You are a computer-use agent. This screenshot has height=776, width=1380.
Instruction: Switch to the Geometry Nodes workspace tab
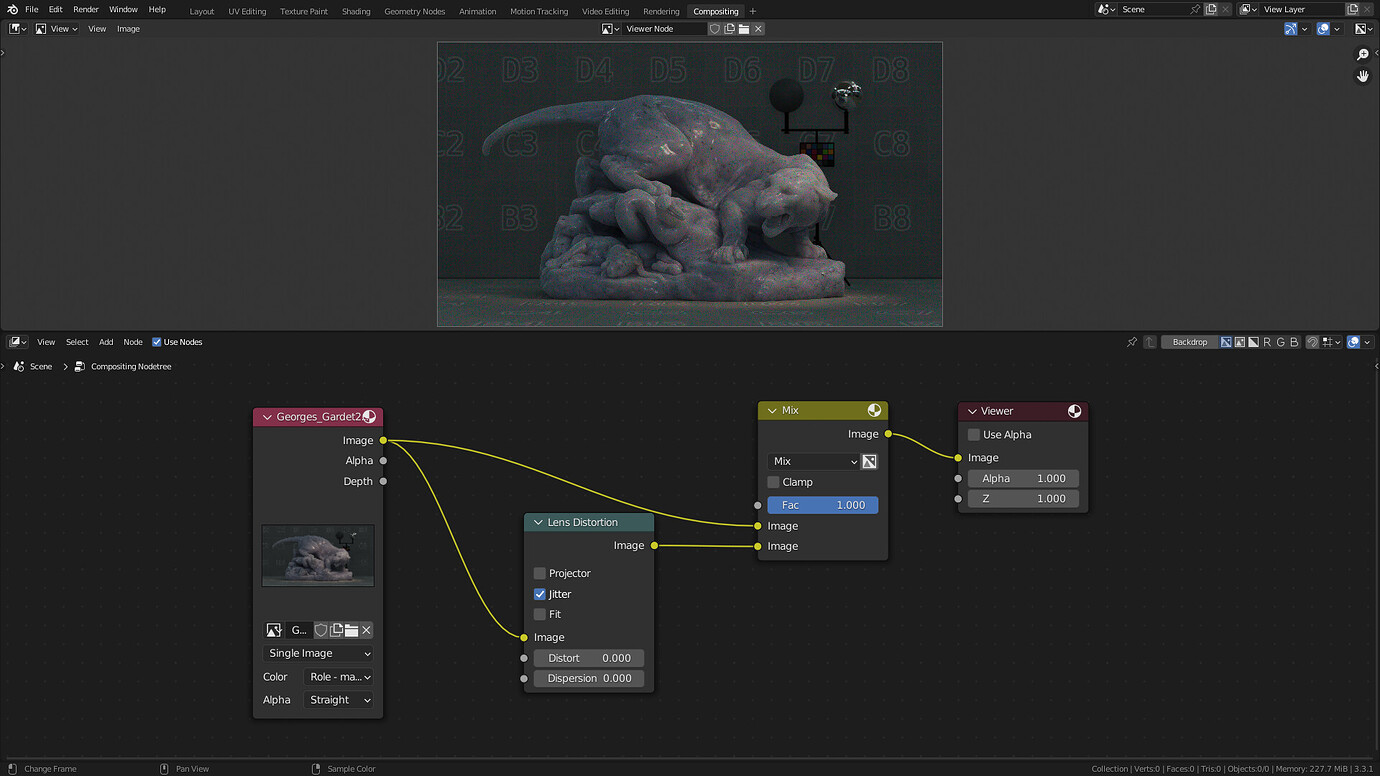tap(414, 11)
